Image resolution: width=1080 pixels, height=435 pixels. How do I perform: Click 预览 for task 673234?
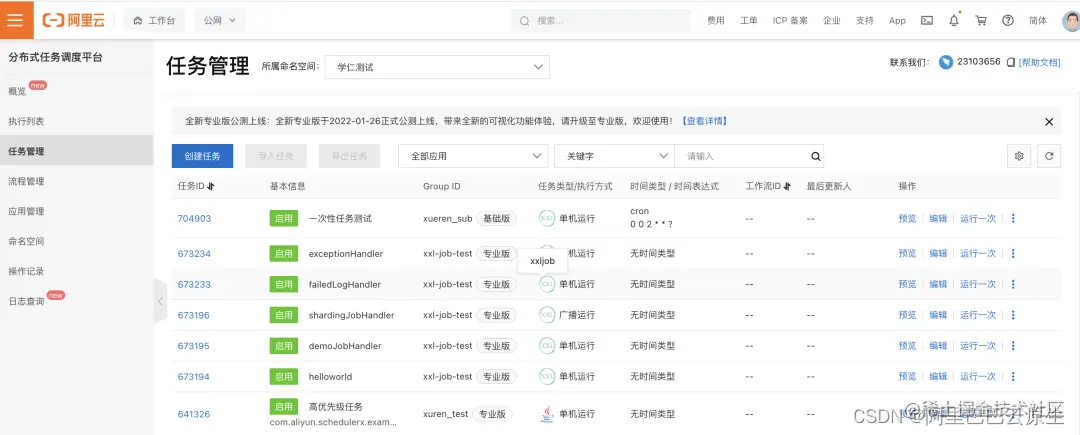[x=907, y=253]
